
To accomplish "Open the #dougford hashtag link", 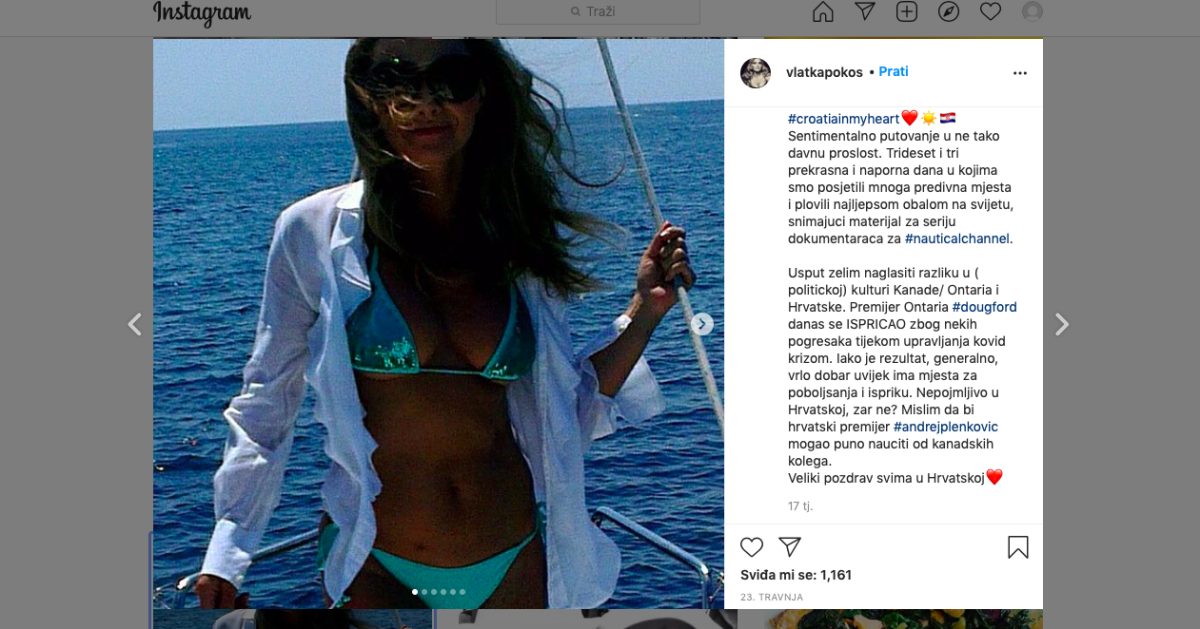I will click(x=984, y=307).
